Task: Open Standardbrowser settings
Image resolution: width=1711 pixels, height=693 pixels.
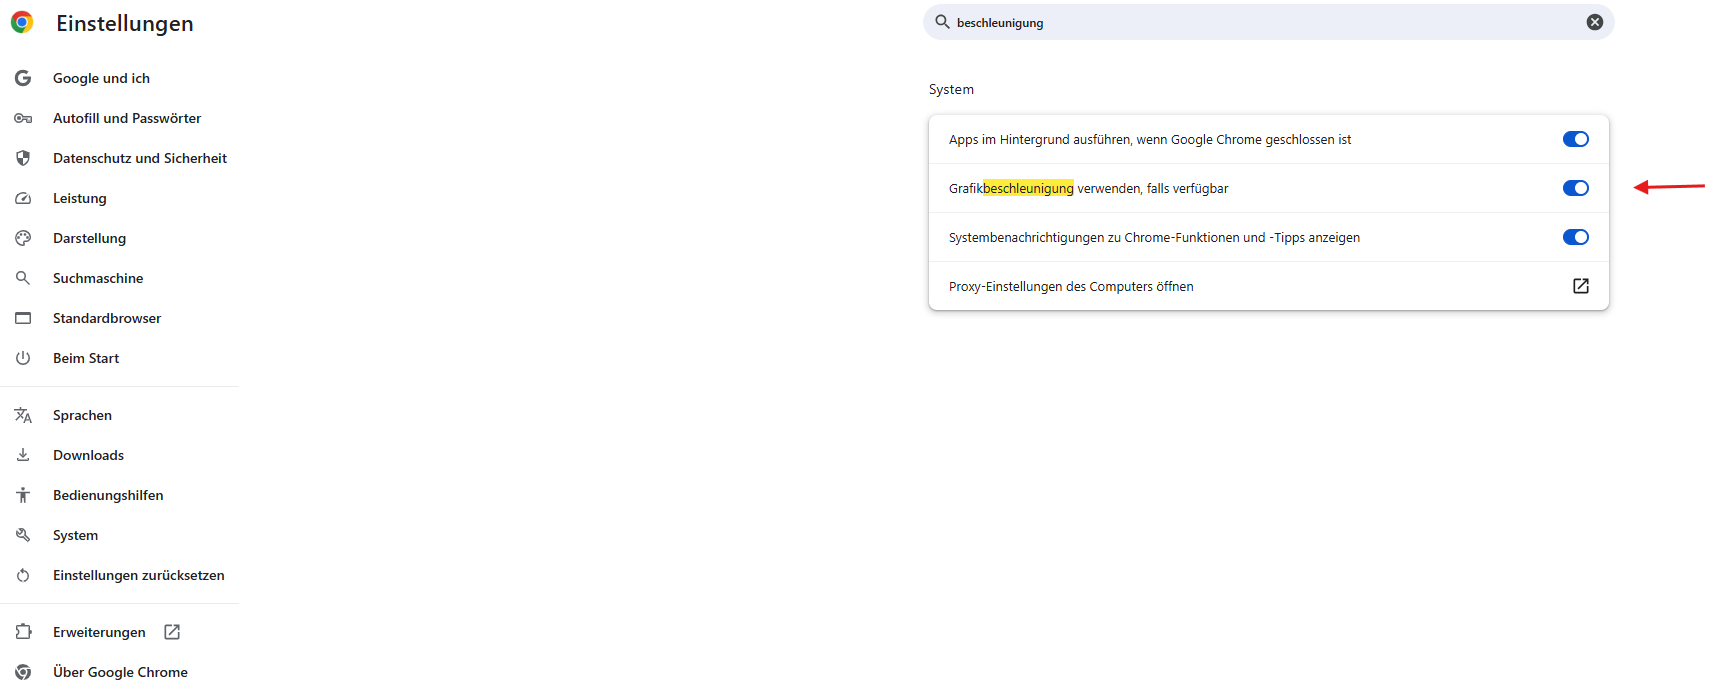Action: [x=107, y=318]
